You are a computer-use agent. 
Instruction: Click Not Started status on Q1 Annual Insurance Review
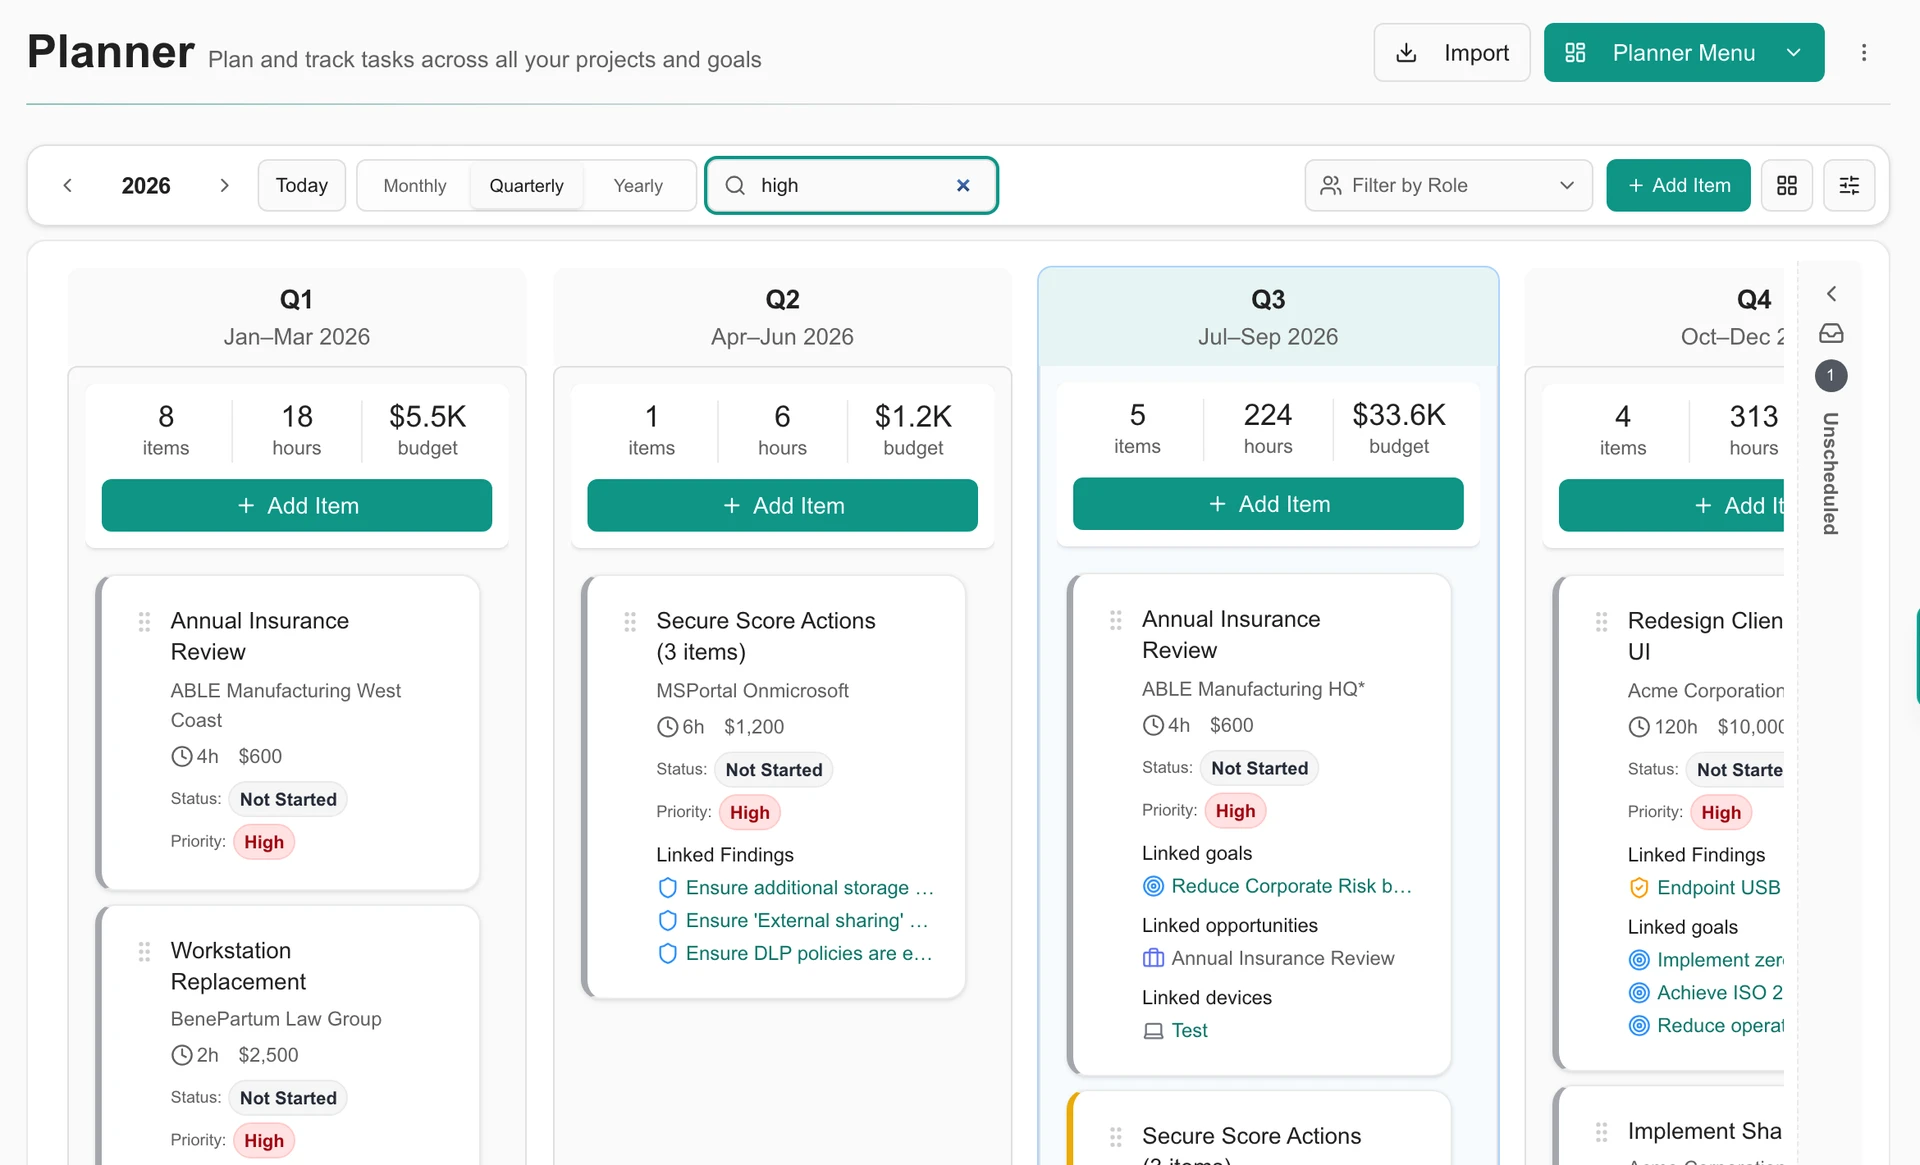288,800
